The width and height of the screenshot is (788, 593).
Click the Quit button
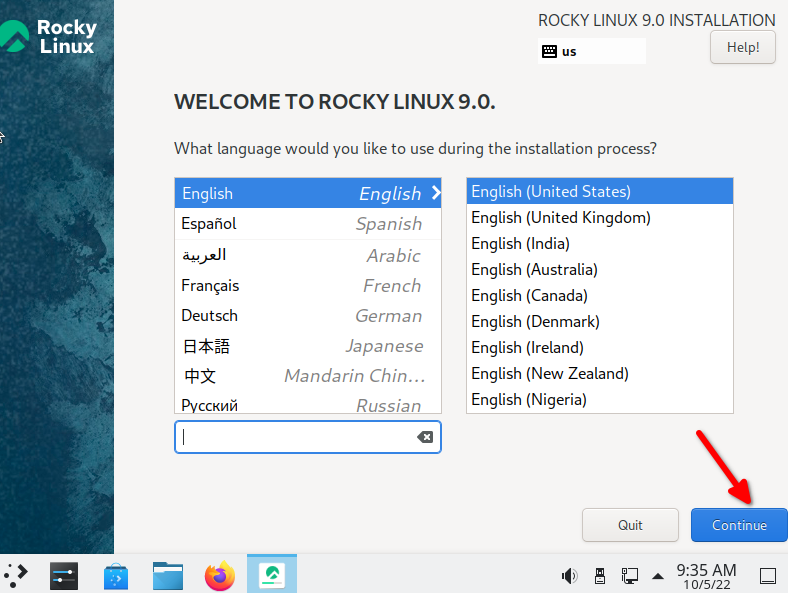(630, 525)
